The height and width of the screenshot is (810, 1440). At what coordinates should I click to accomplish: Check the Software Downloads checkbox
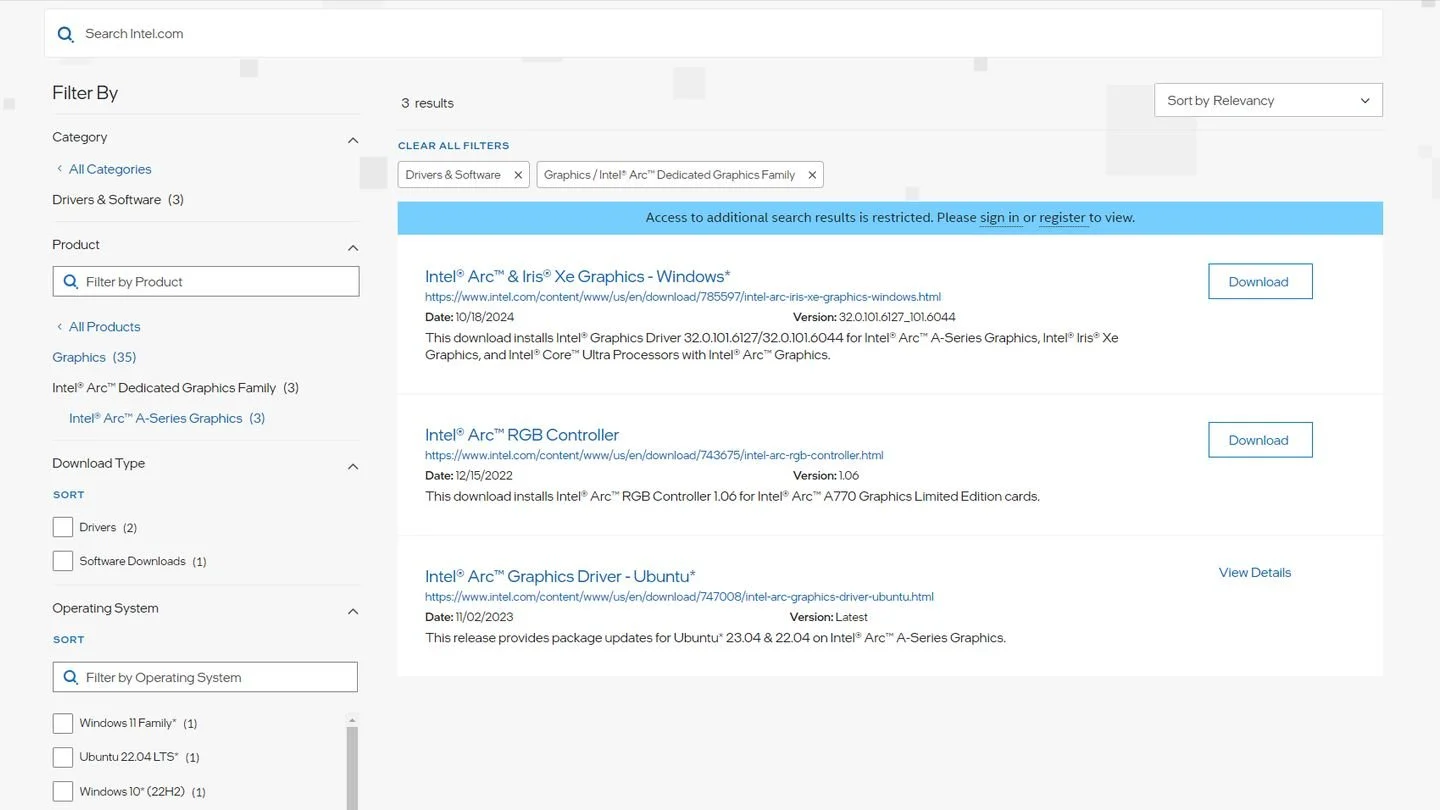click(x=63, y=561)
